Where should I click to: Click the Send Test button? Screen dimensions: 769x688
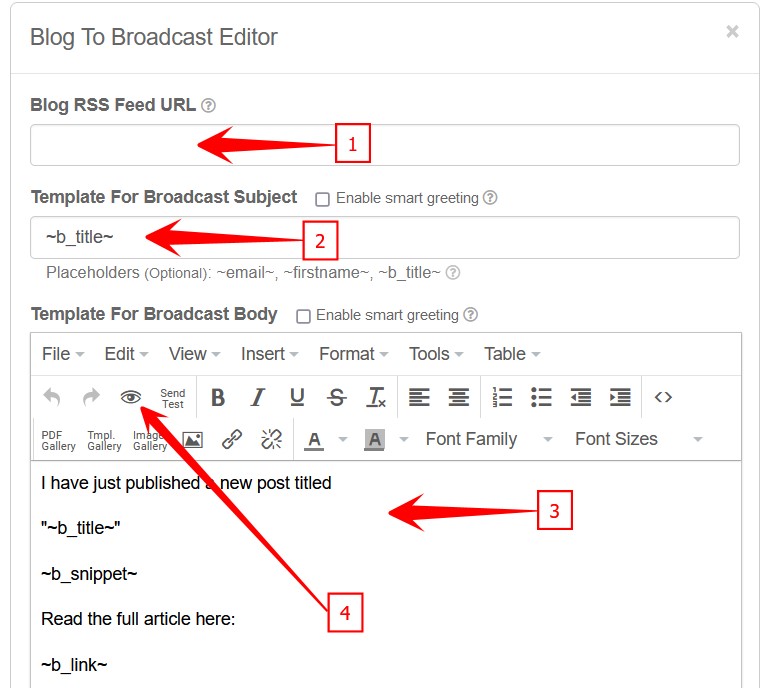173,398
